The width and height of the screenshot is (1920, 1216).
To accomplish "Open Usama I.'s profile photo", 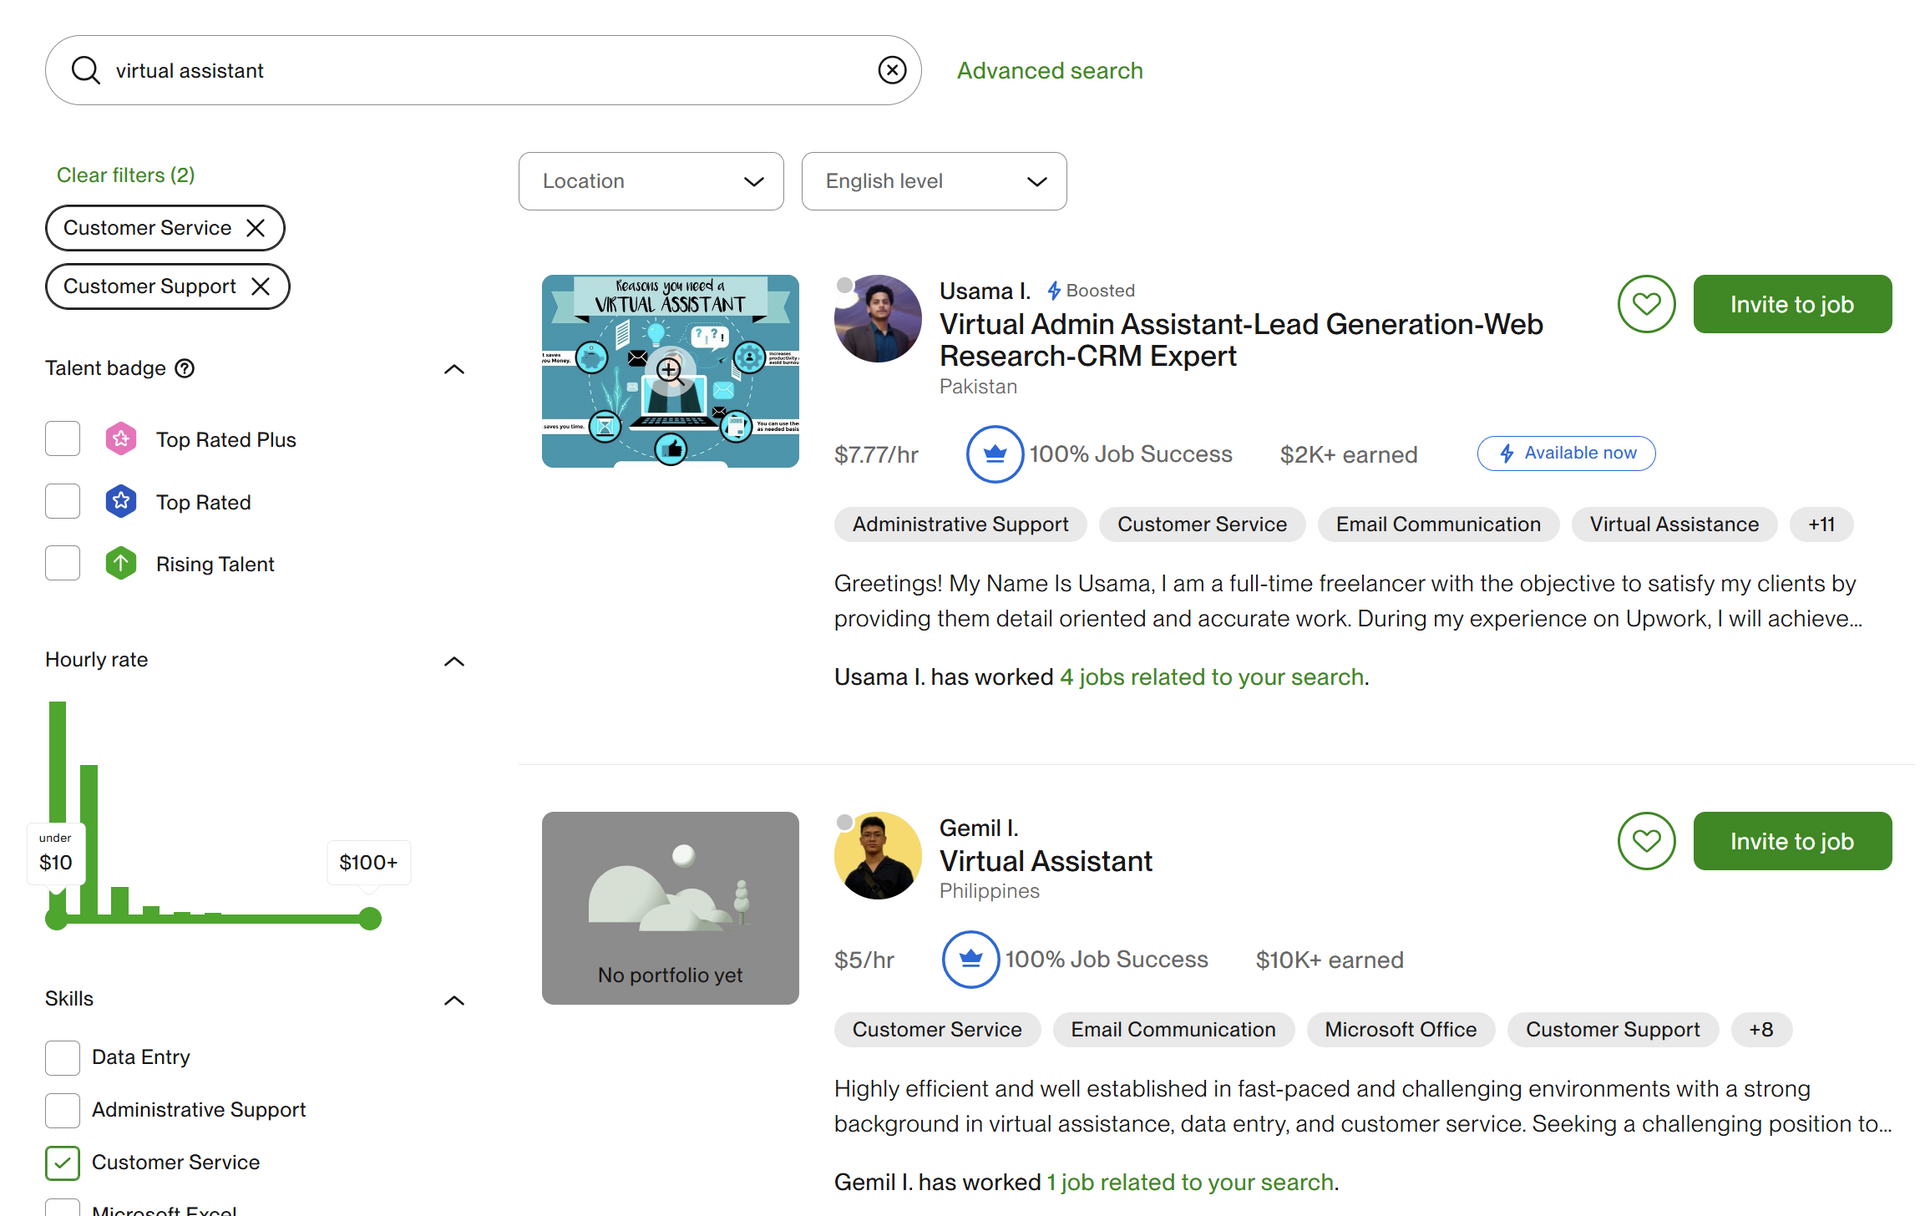I will pyautogui.click(x=878, y=319).
